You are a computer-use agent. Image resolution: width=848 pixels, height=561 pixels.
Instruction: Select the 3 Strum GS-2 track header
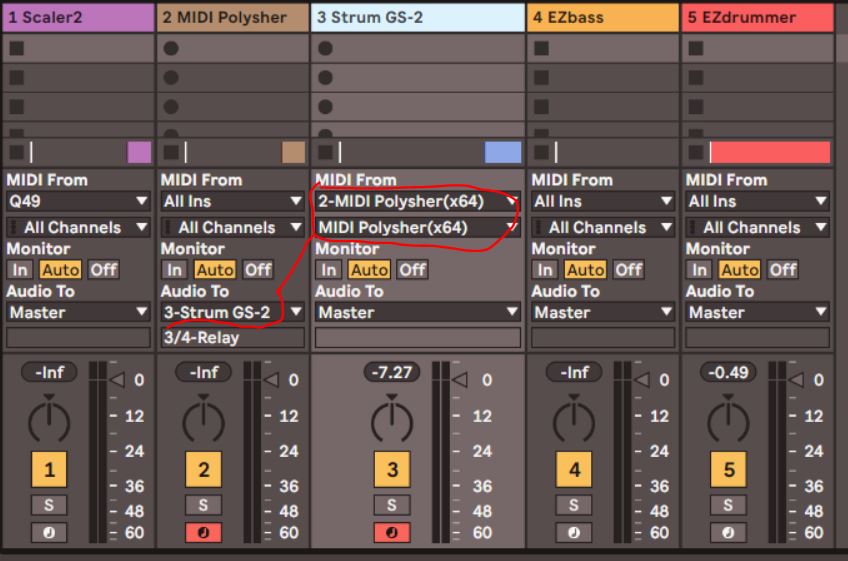(418, 17)
